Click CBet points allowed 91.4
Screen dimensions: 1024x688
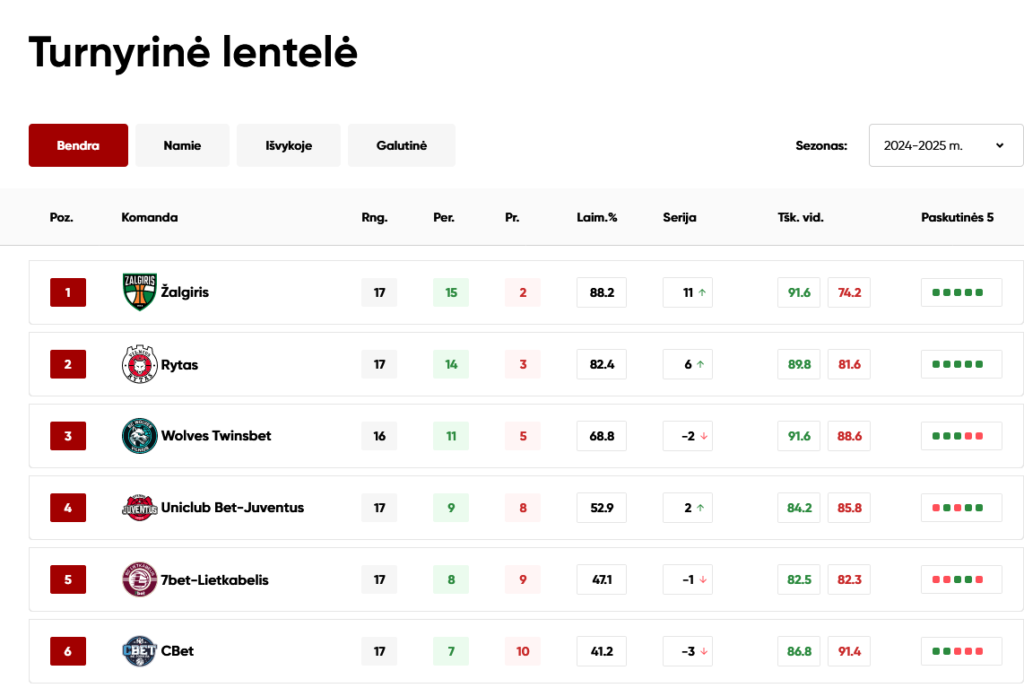tap(849, 651)
